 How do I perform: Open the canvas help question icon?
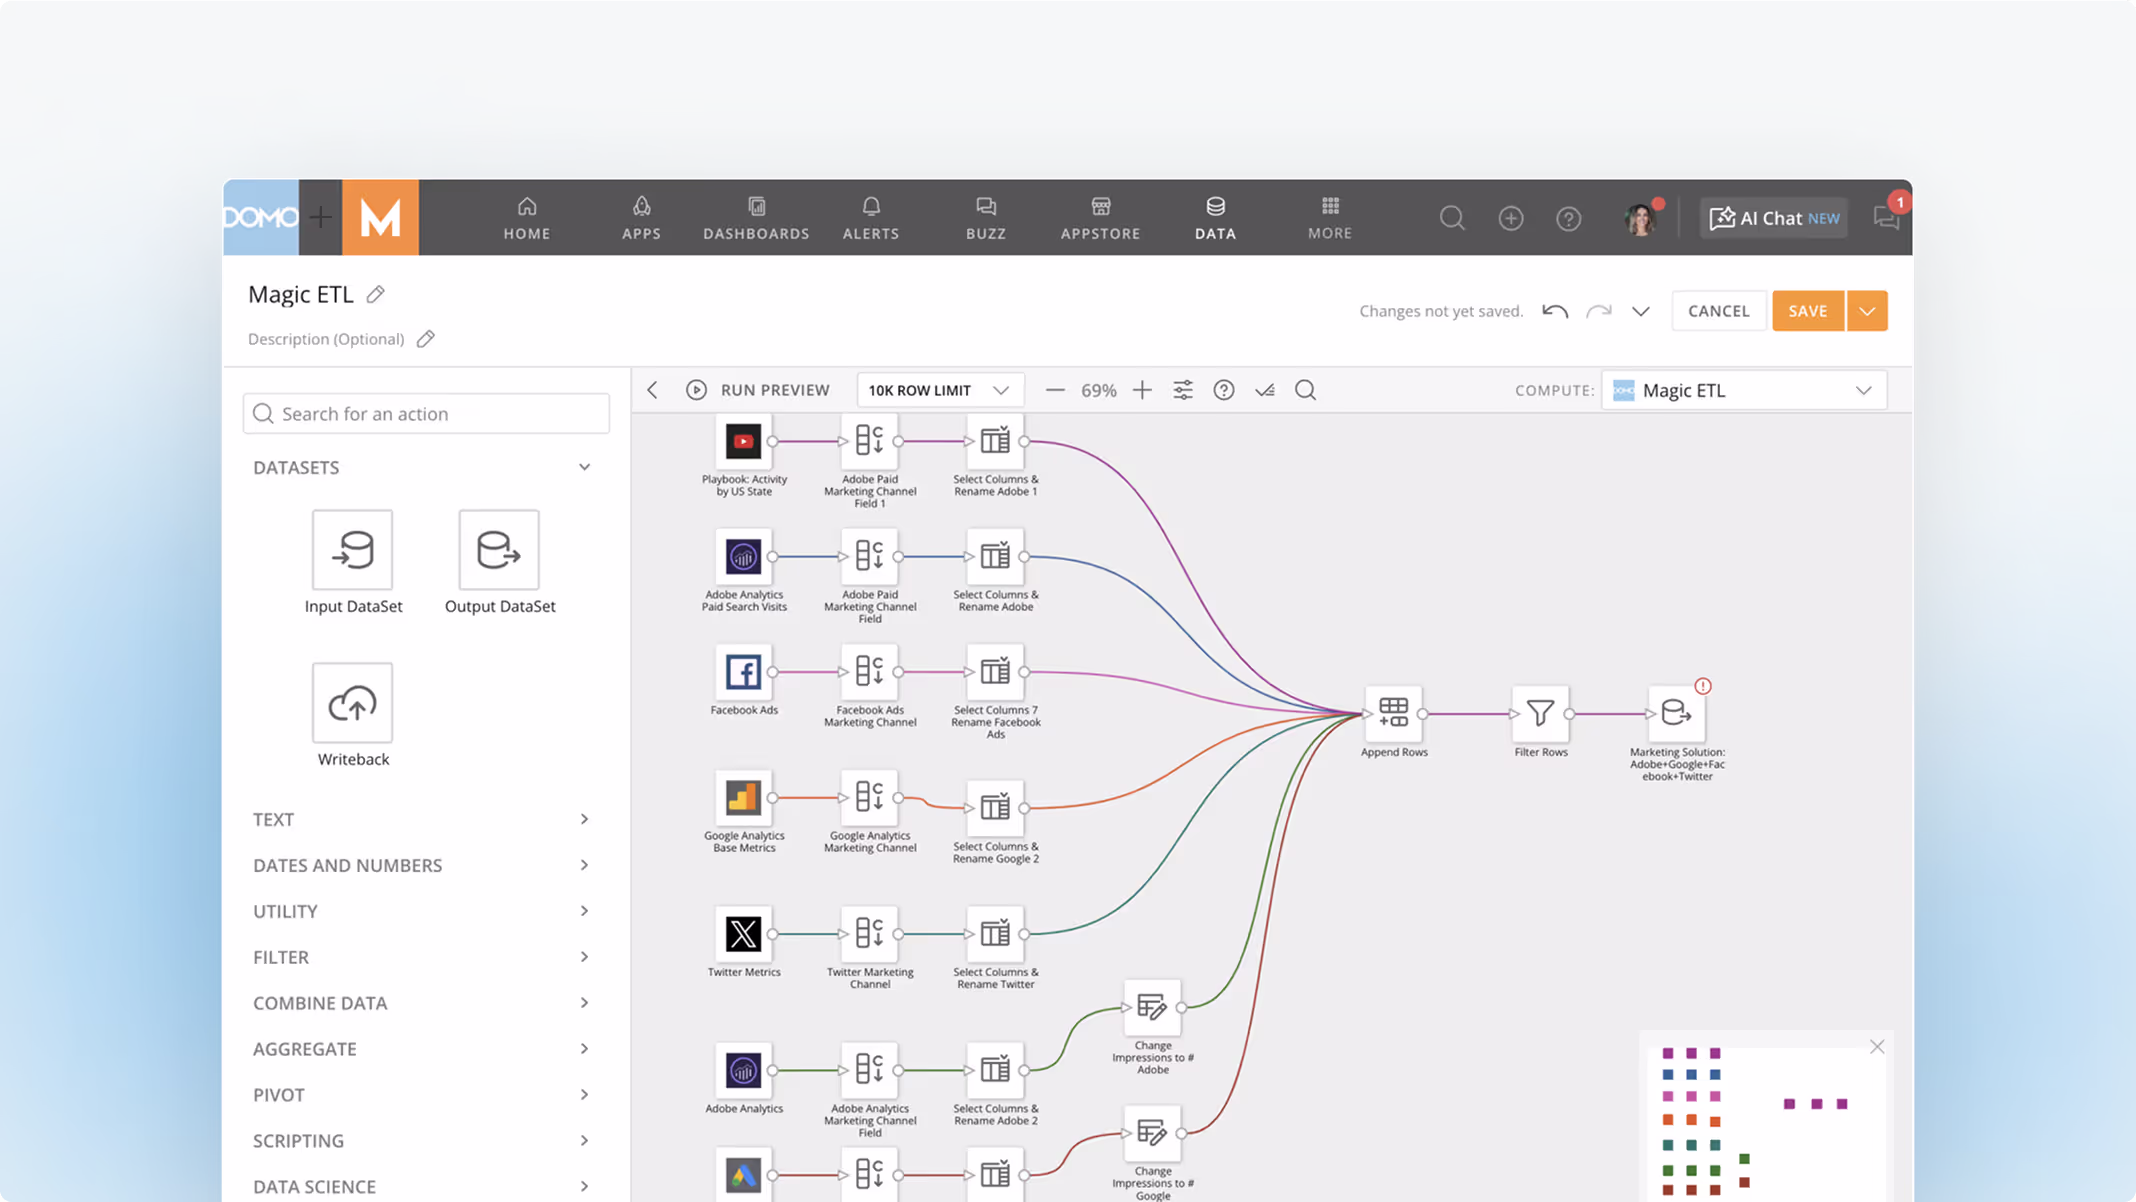[1224, 390]
